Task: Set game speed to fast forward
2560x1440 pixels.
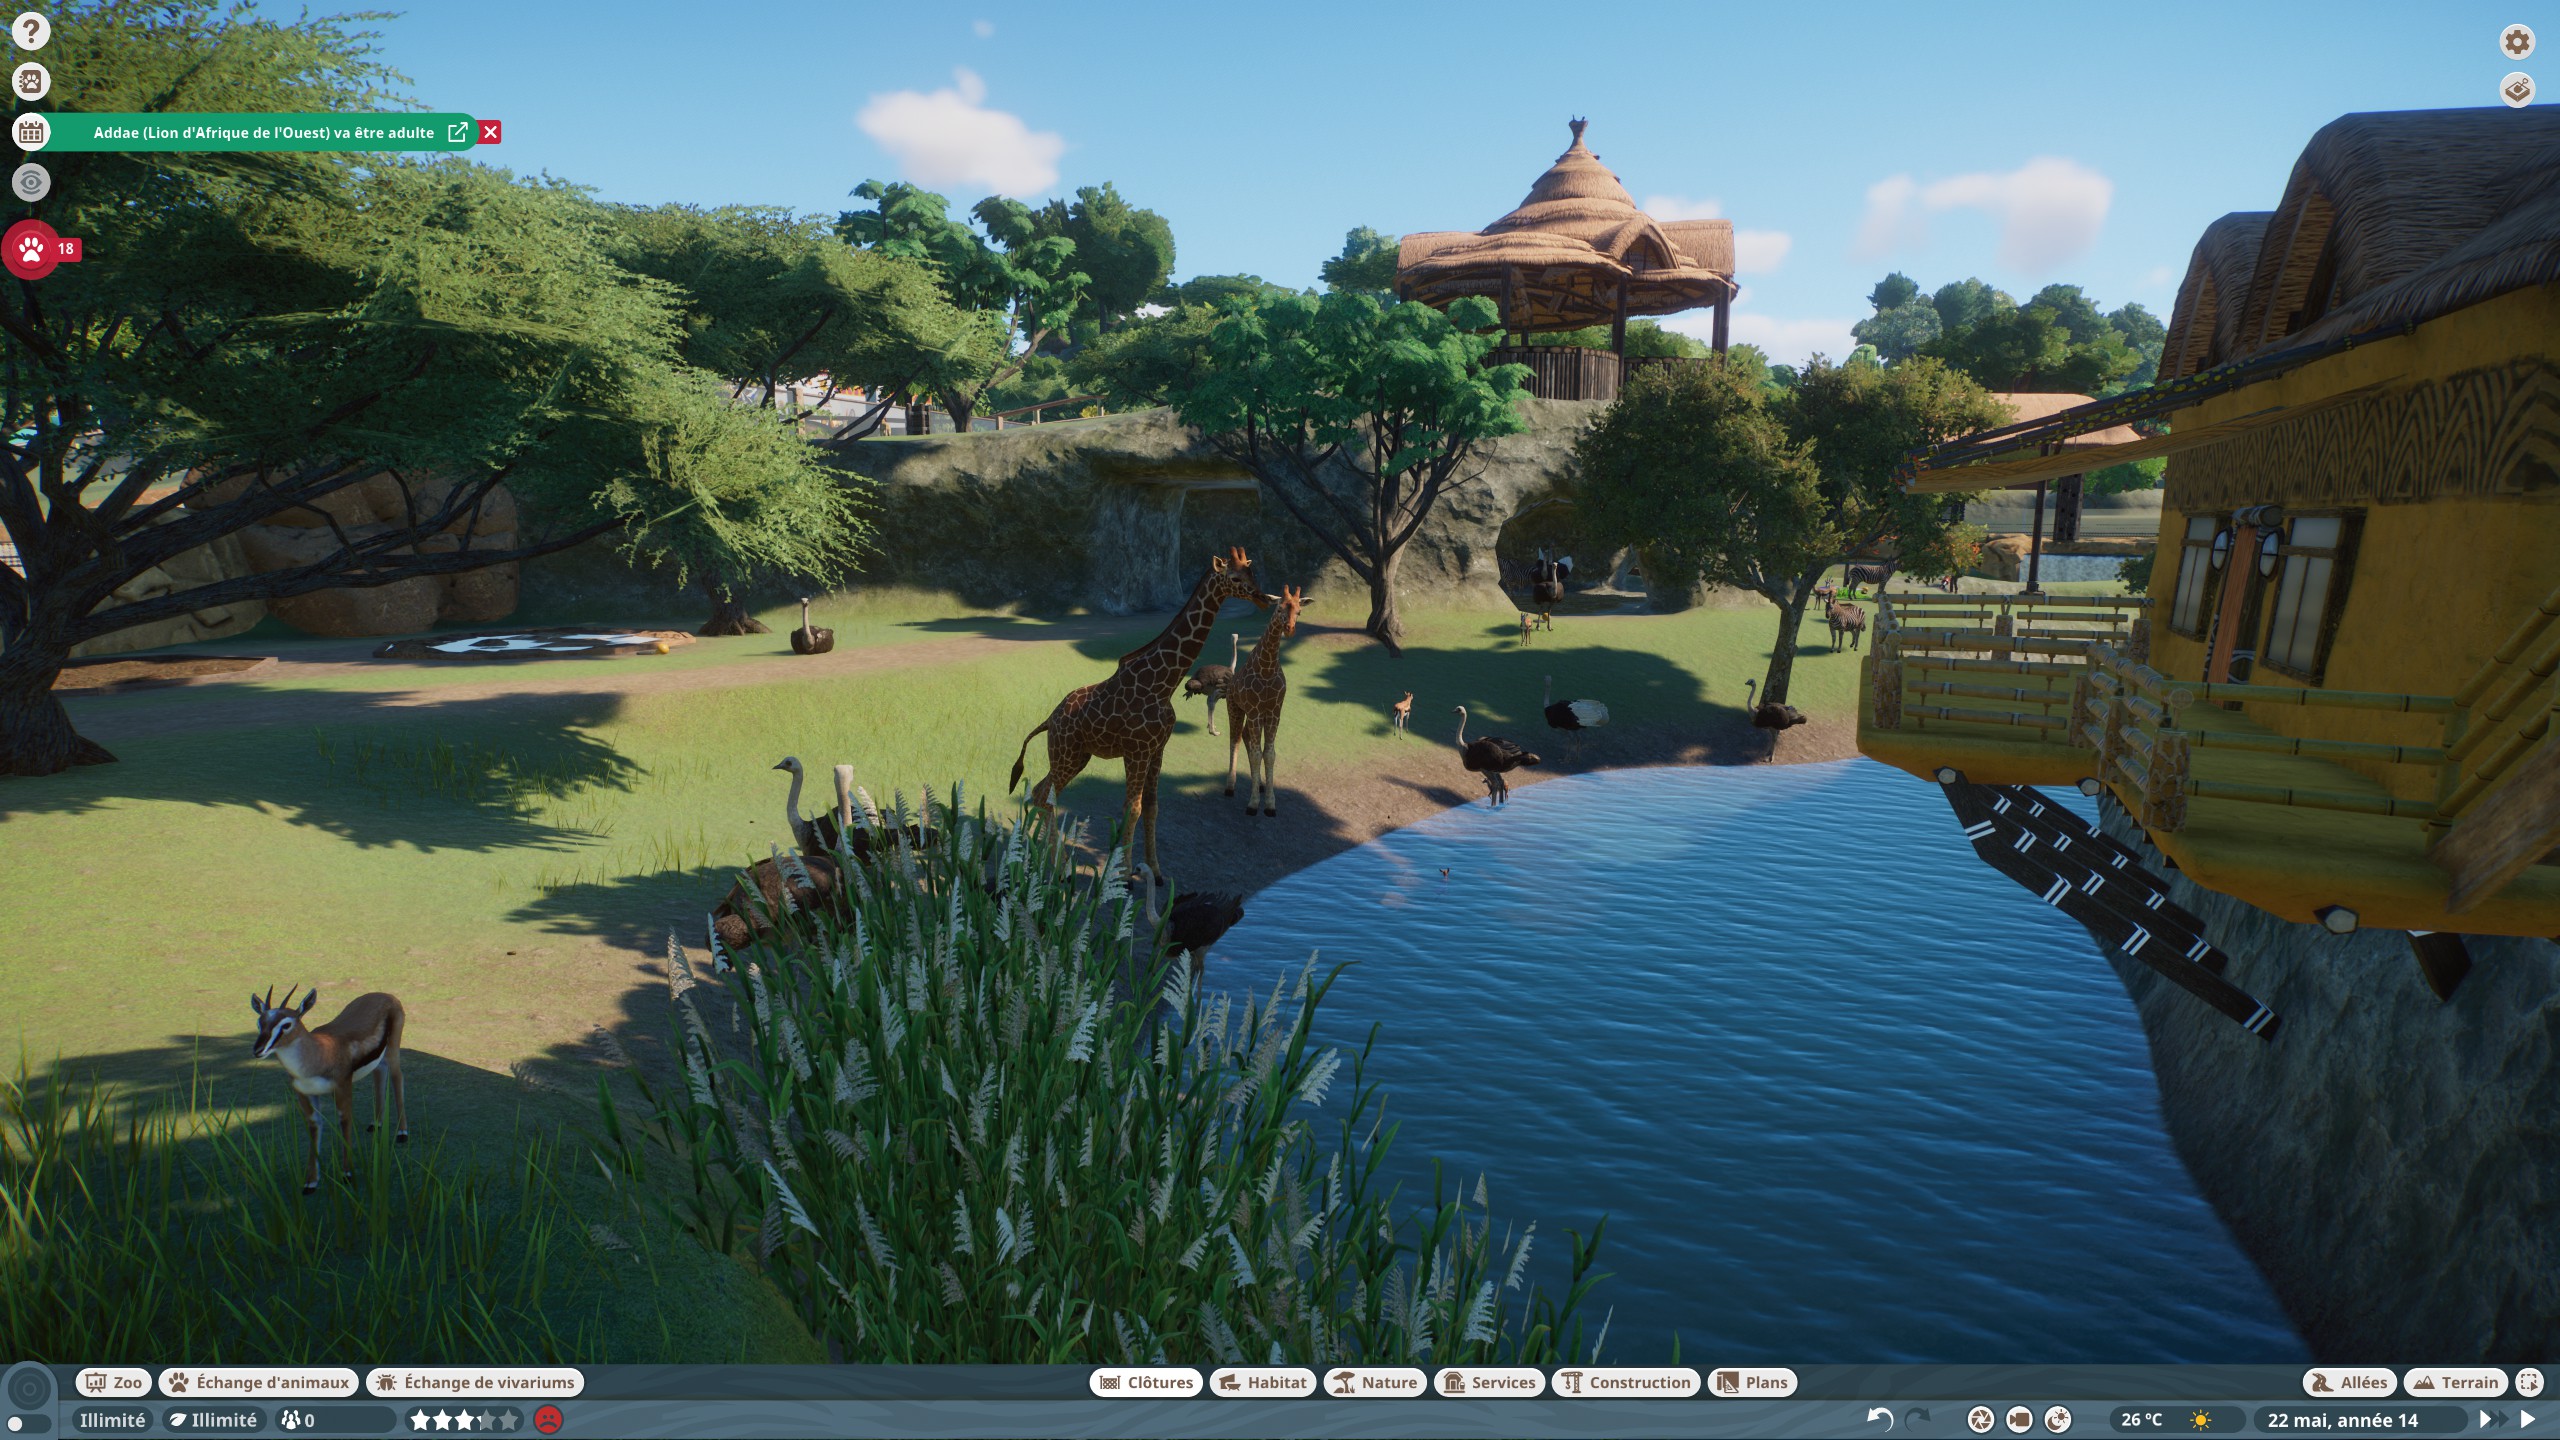Action: (2493, 1419)
